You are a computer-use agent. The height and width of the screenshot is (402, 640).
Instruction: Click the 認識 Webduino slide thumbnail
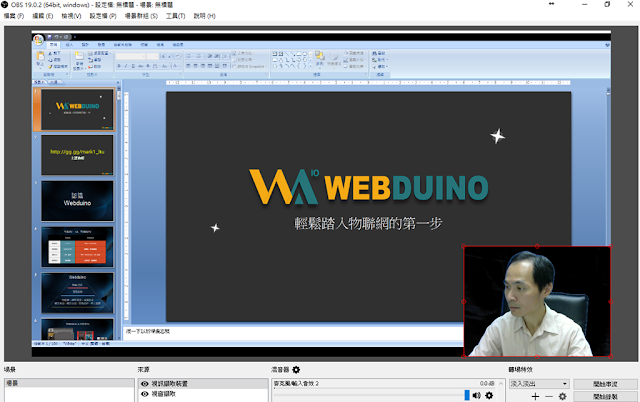click(77, 201)
